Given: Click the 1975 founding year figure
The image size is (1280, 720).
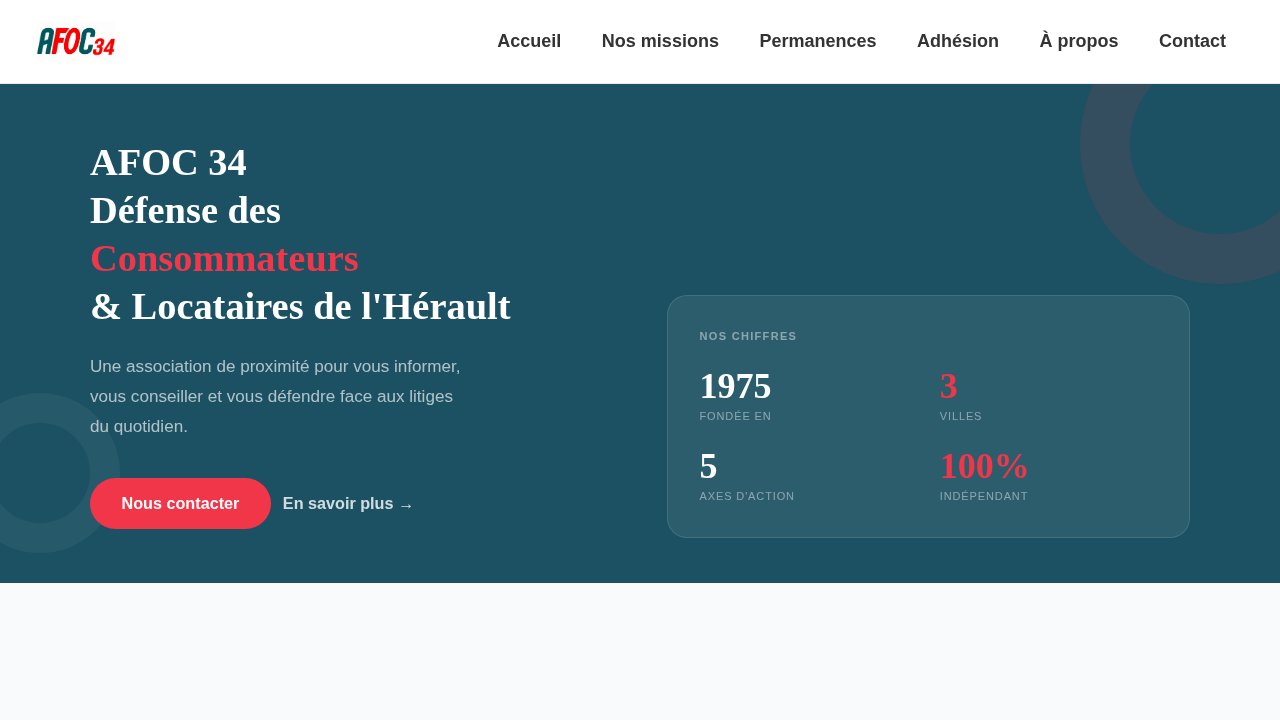Looking at the screenshot, I should click(735, 386).
